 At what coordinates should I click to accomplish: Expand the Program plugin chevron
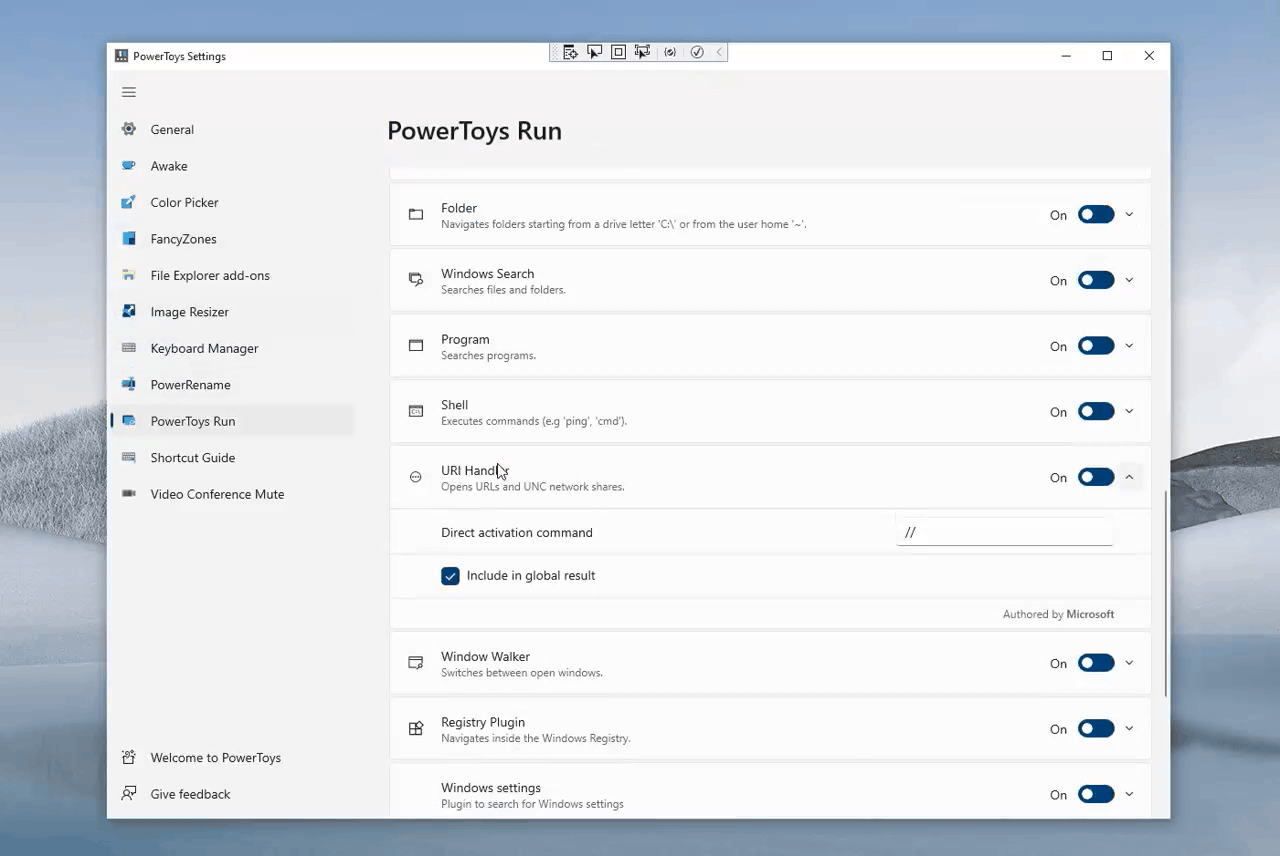pos(1129,346)
